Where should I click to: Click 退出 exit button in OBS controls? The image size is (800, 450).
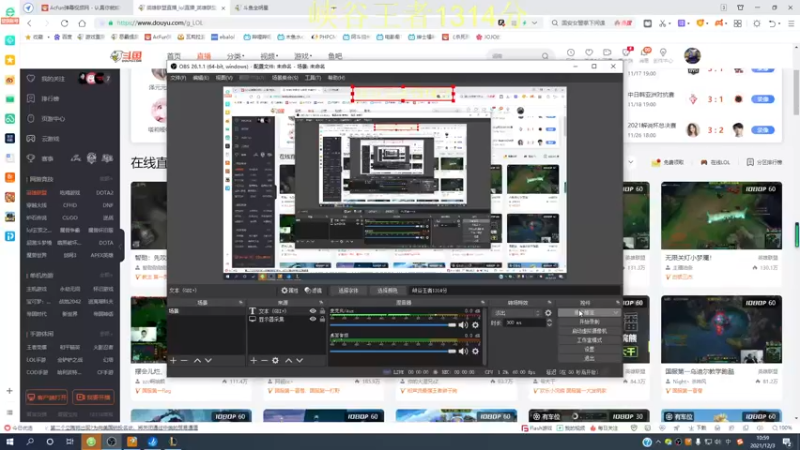(589, 359)
